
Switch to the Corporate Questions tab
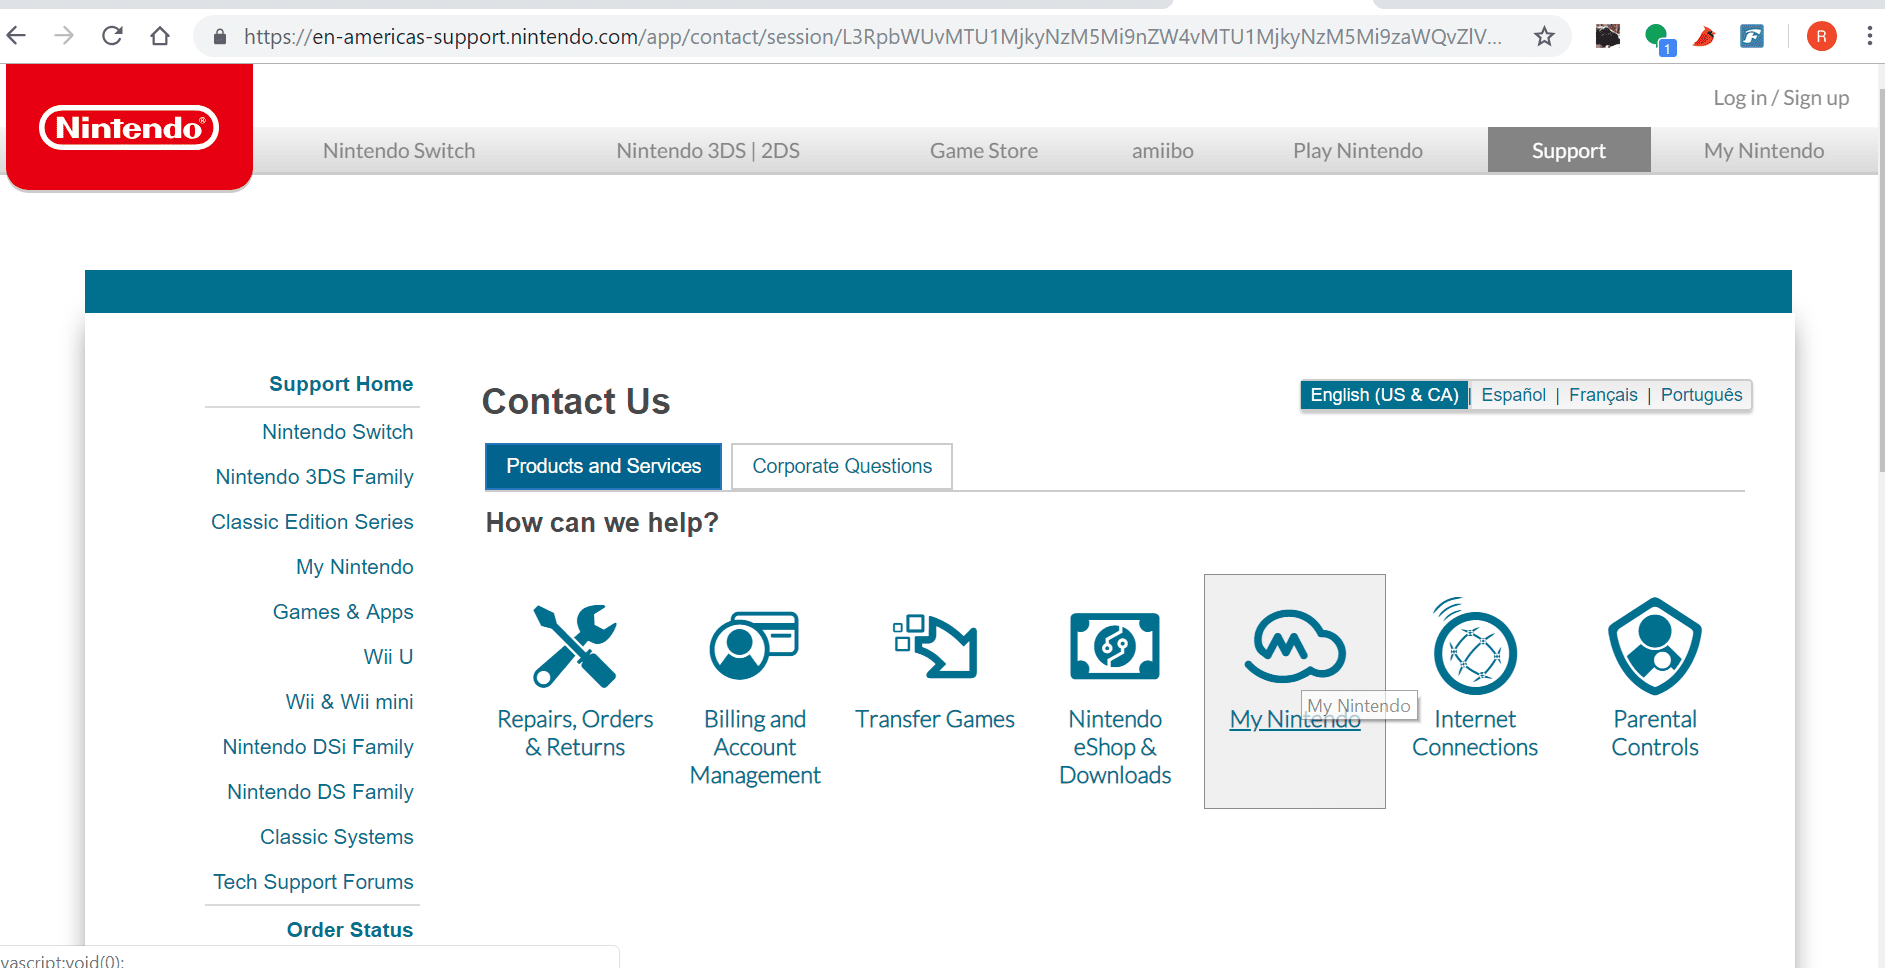[x=842, y=466]
